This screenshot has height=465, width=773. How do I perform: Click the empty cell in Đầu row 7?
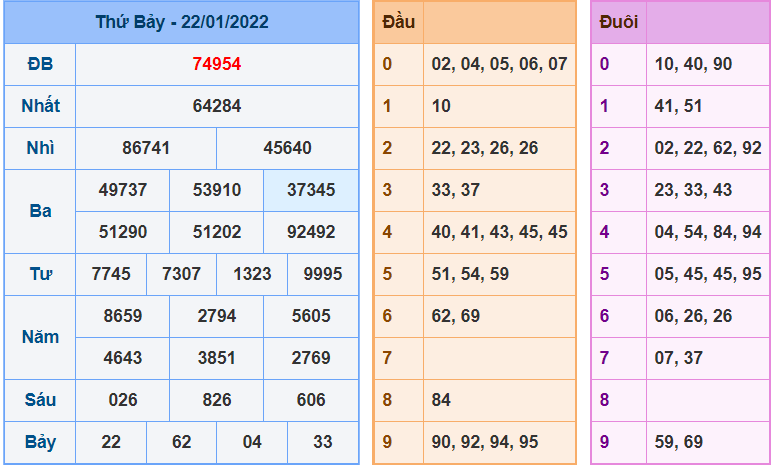pos(499,358)
